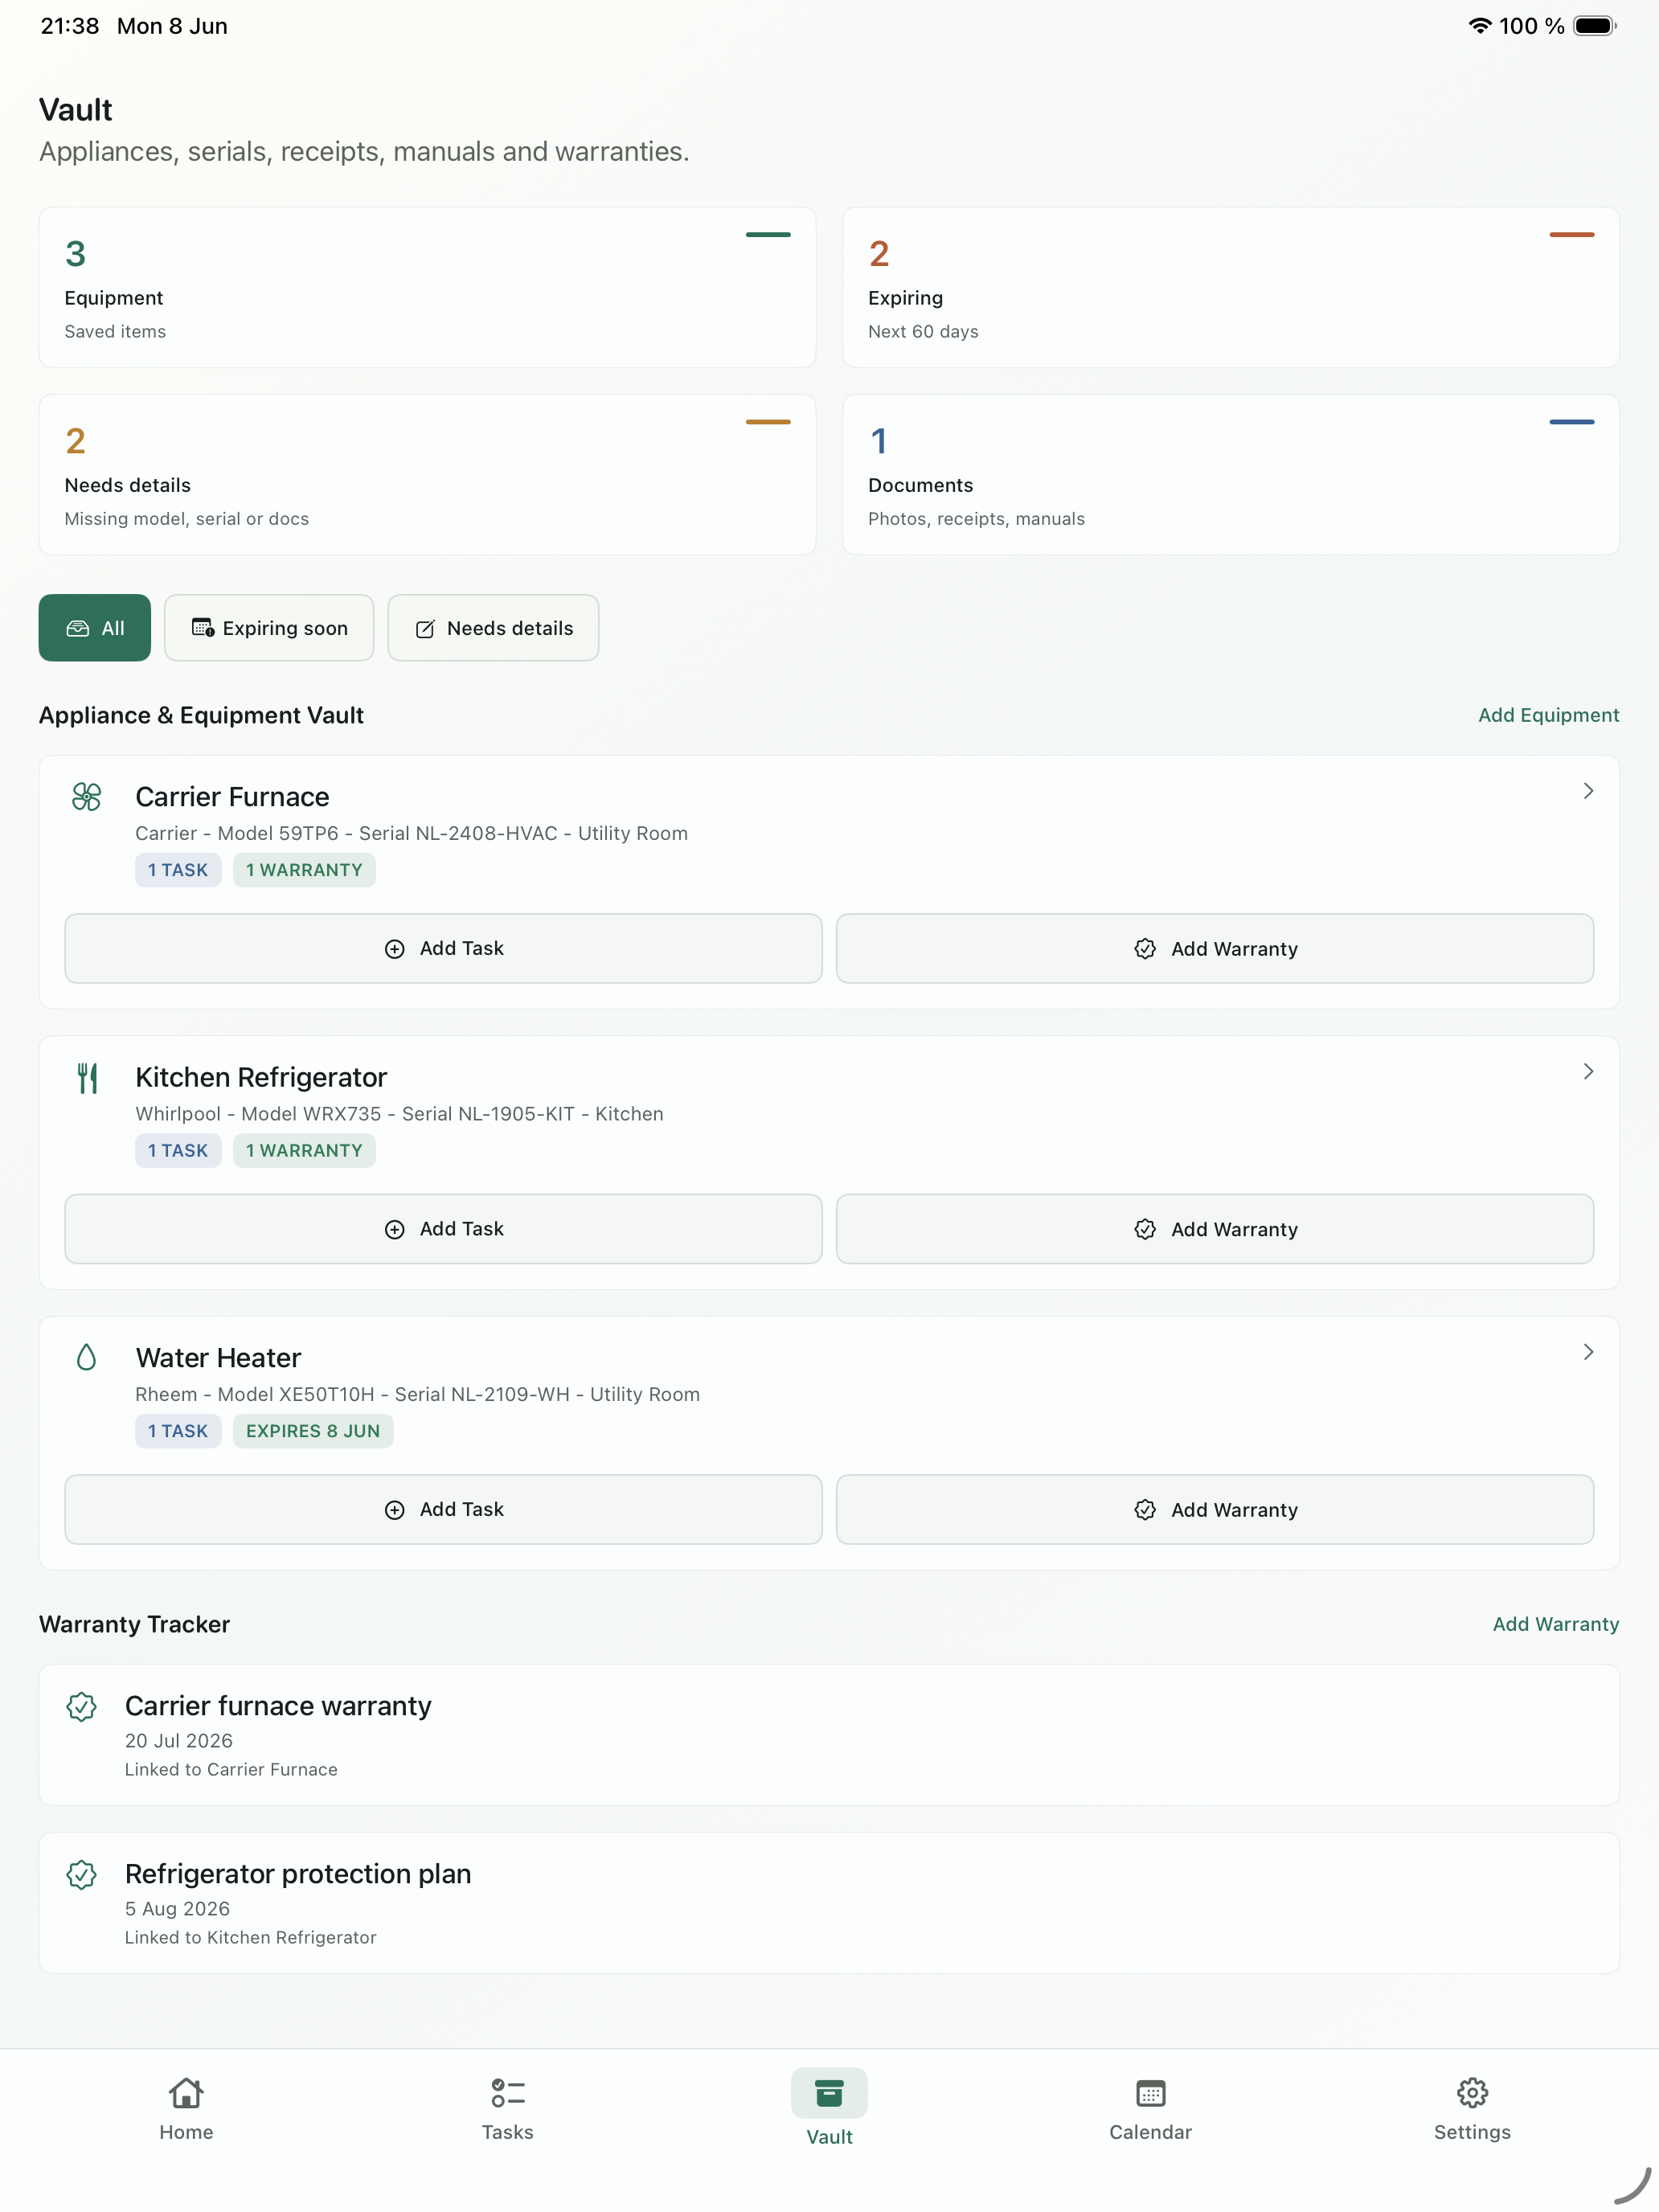Click the Add Equipment link
Screen dimensions: 1659x2212
(x=1548, y=715)
